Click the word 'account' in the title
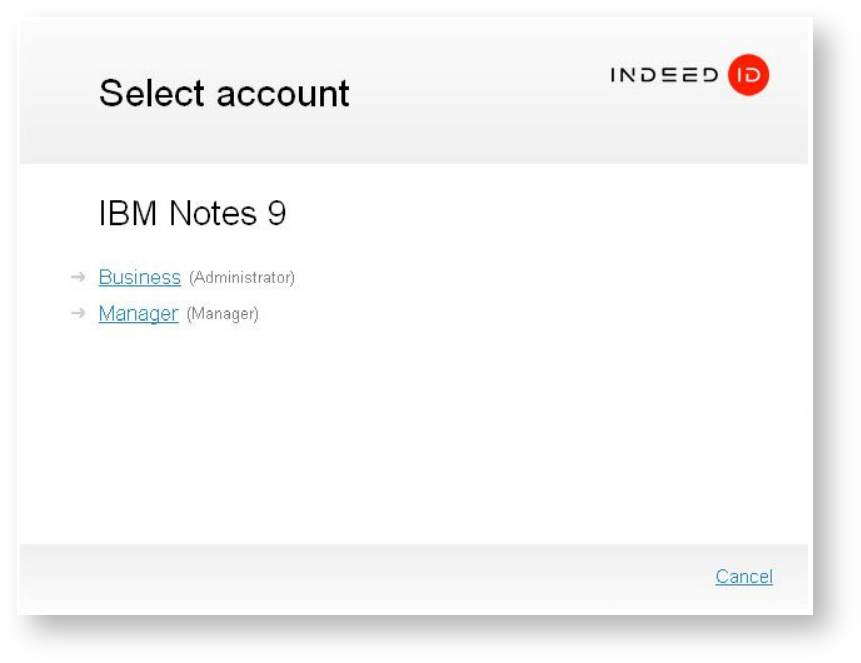861x663 pixels. pyautogui.click(x=283, y=93)
